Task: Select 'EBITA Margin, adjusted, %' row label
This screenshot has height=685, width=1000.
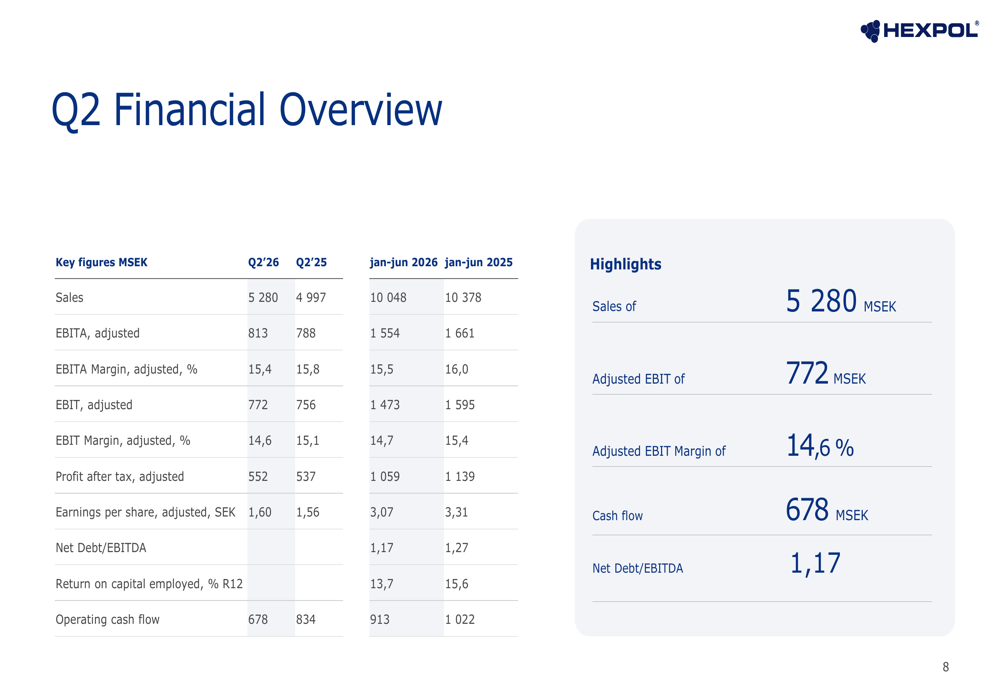Action: point(126,369)
